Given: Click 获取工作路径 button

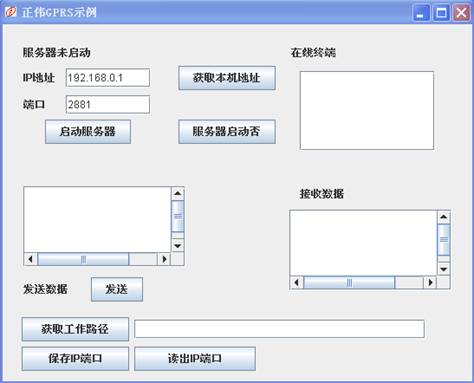Looking at the screenshot, I should 75,329.
